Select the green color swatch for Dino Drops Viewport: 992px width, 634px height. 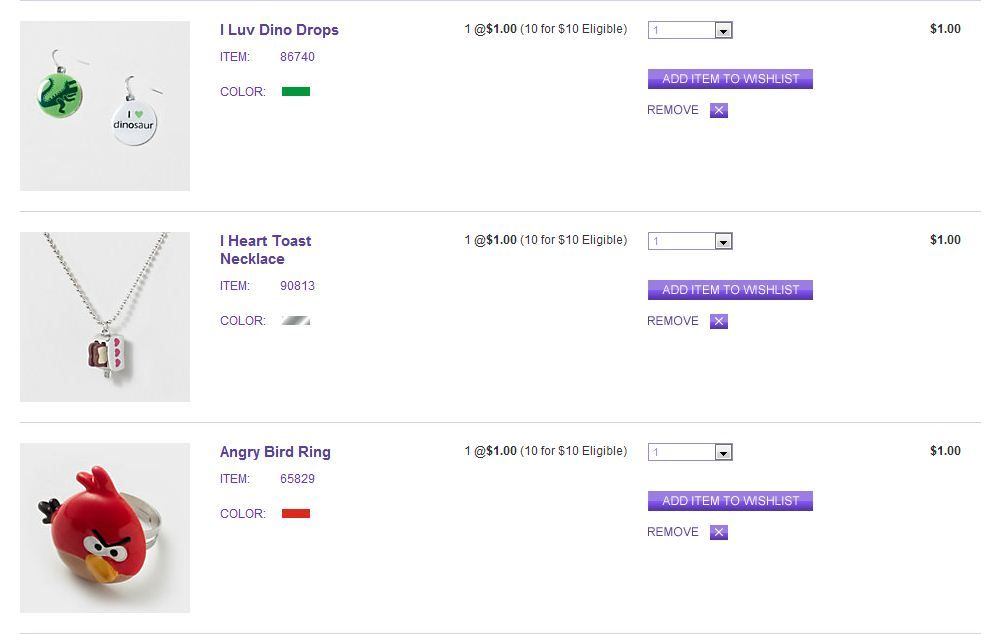(x=296, y=92)
